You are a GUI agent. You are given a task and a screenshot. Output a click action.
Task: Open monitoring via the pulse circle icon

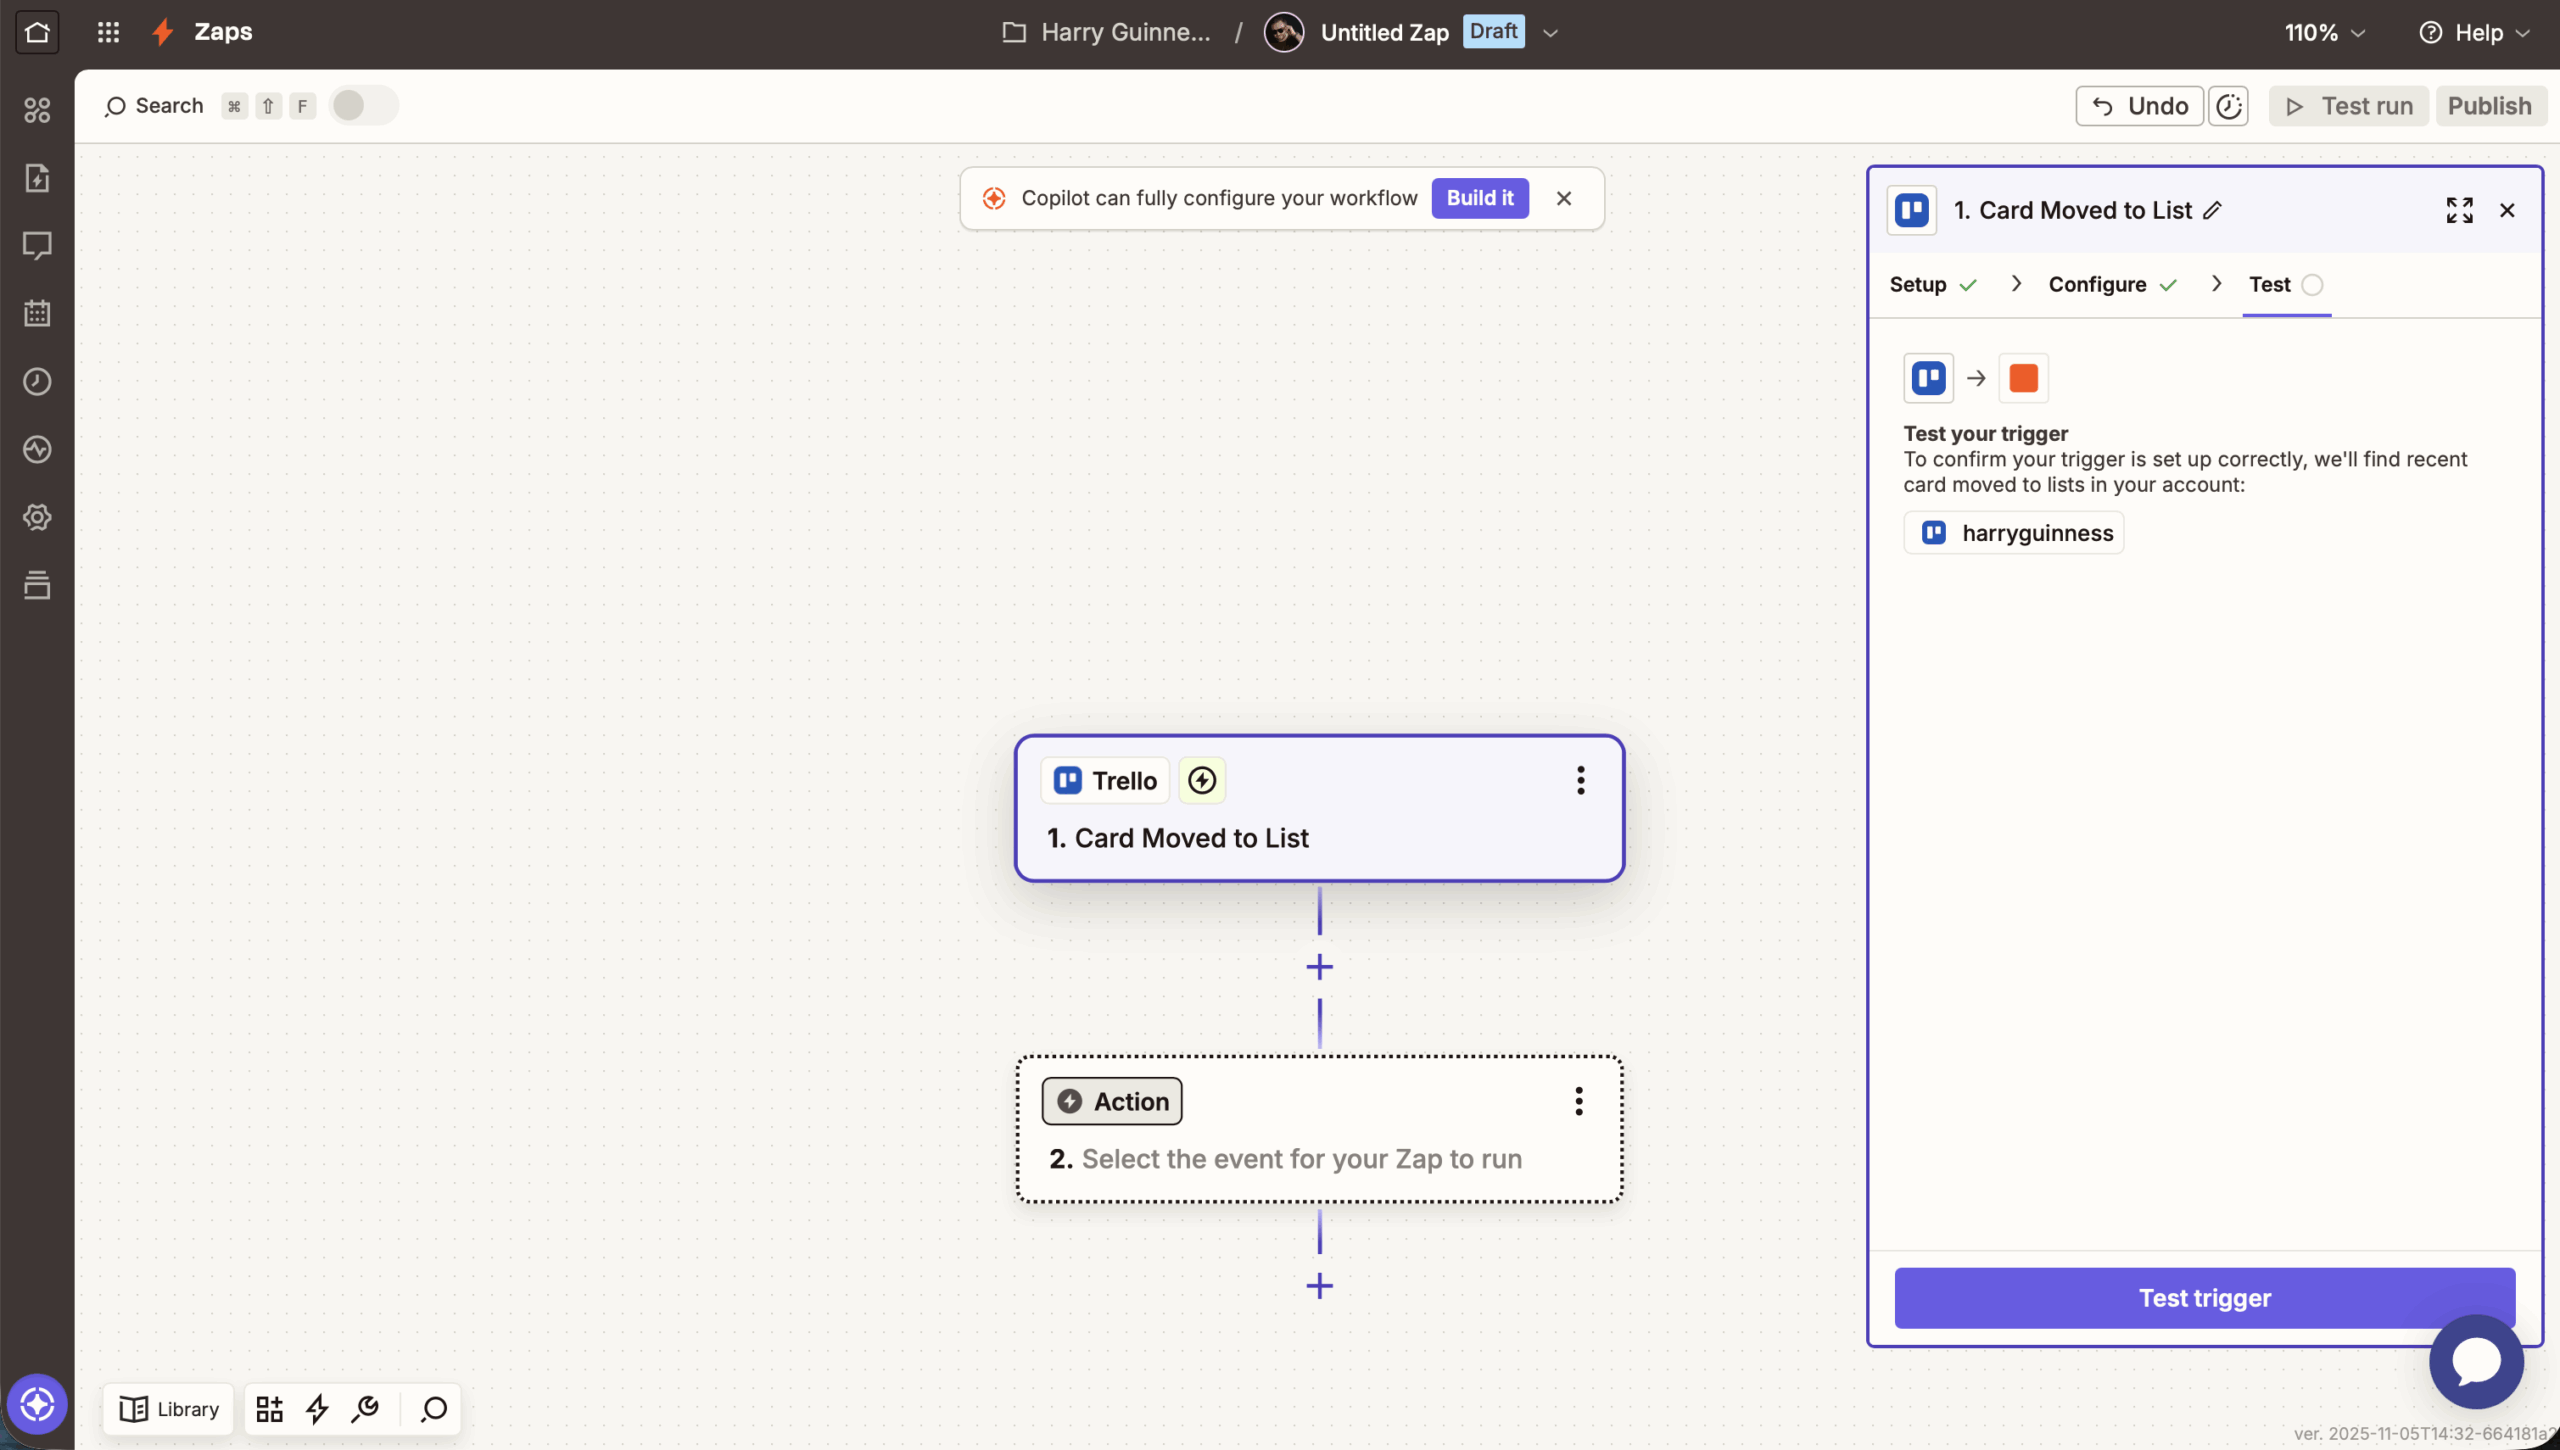point(37,449)
